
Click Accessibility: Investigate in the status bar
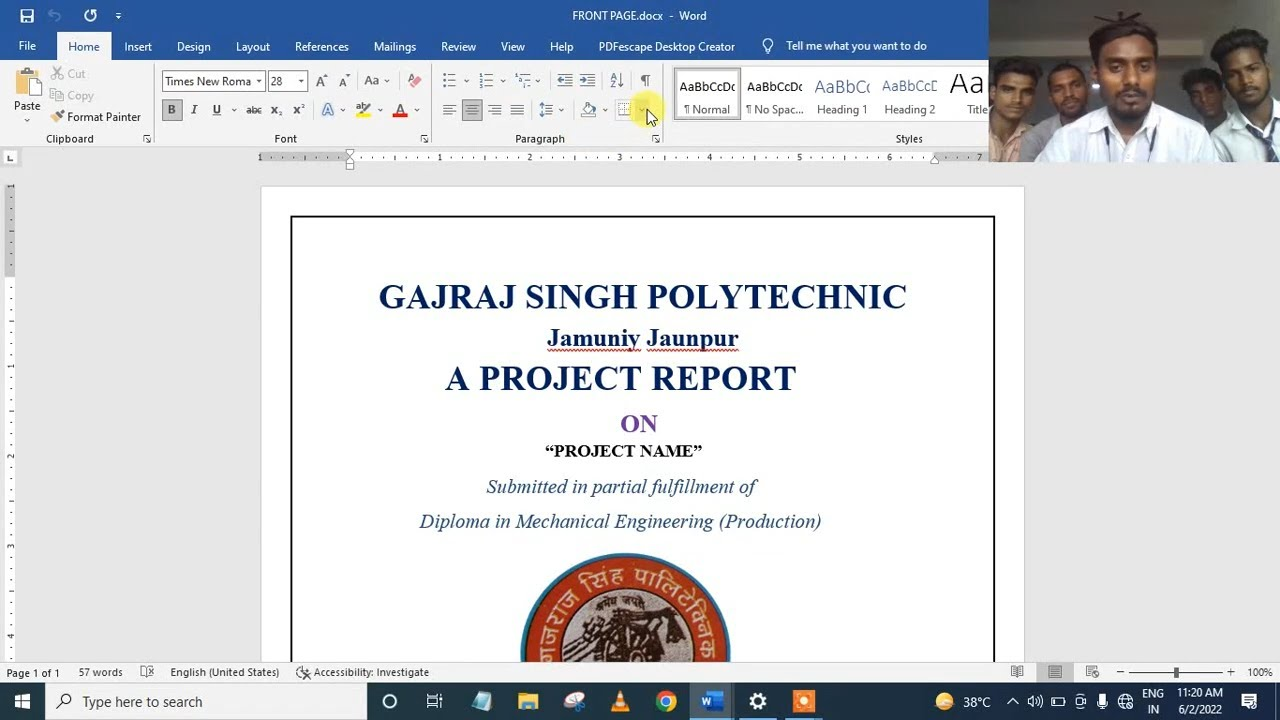pos(370,672)
